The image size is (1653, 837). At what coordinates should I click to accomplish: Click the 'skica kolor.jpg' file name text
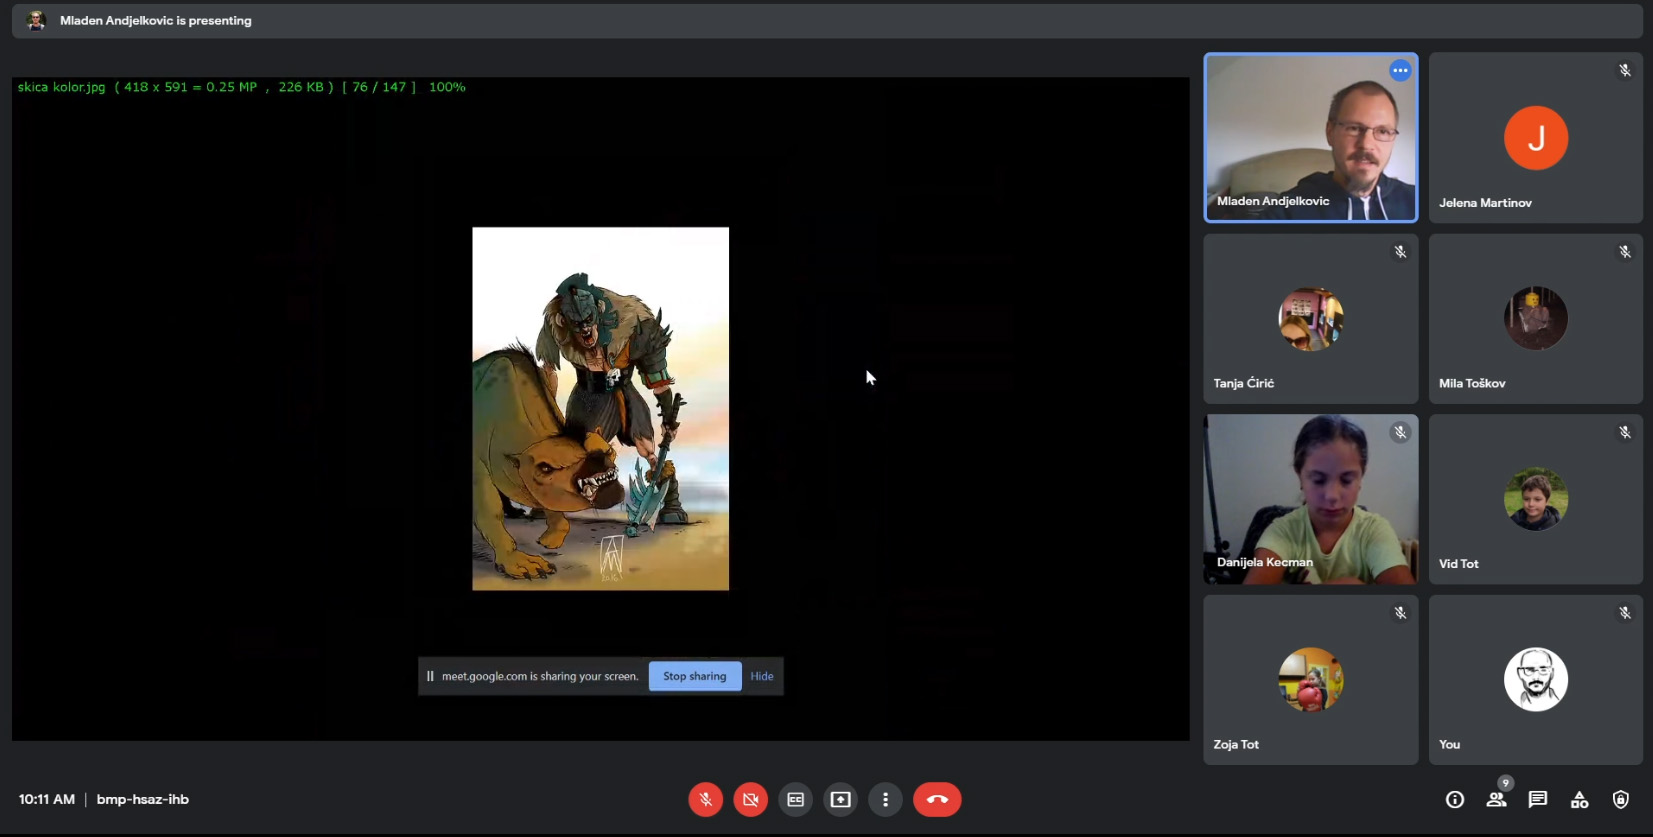61,87
